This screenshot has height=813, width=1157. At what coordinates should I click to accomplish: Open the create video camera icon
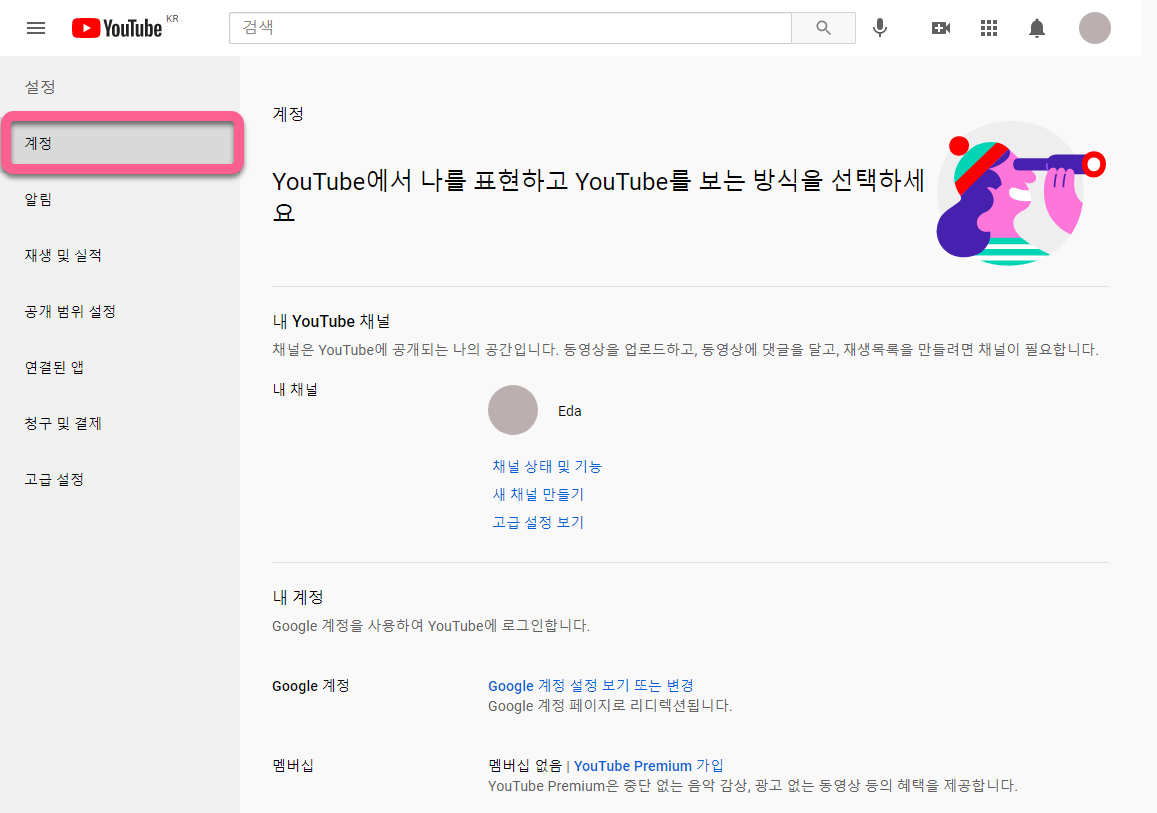(941, 28)
